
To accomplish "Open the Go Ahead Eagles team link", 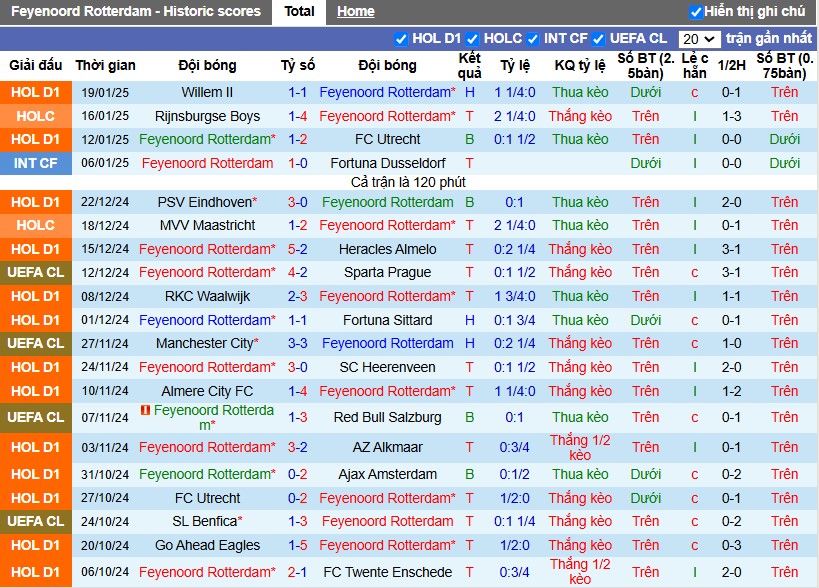I will [207, 545].
